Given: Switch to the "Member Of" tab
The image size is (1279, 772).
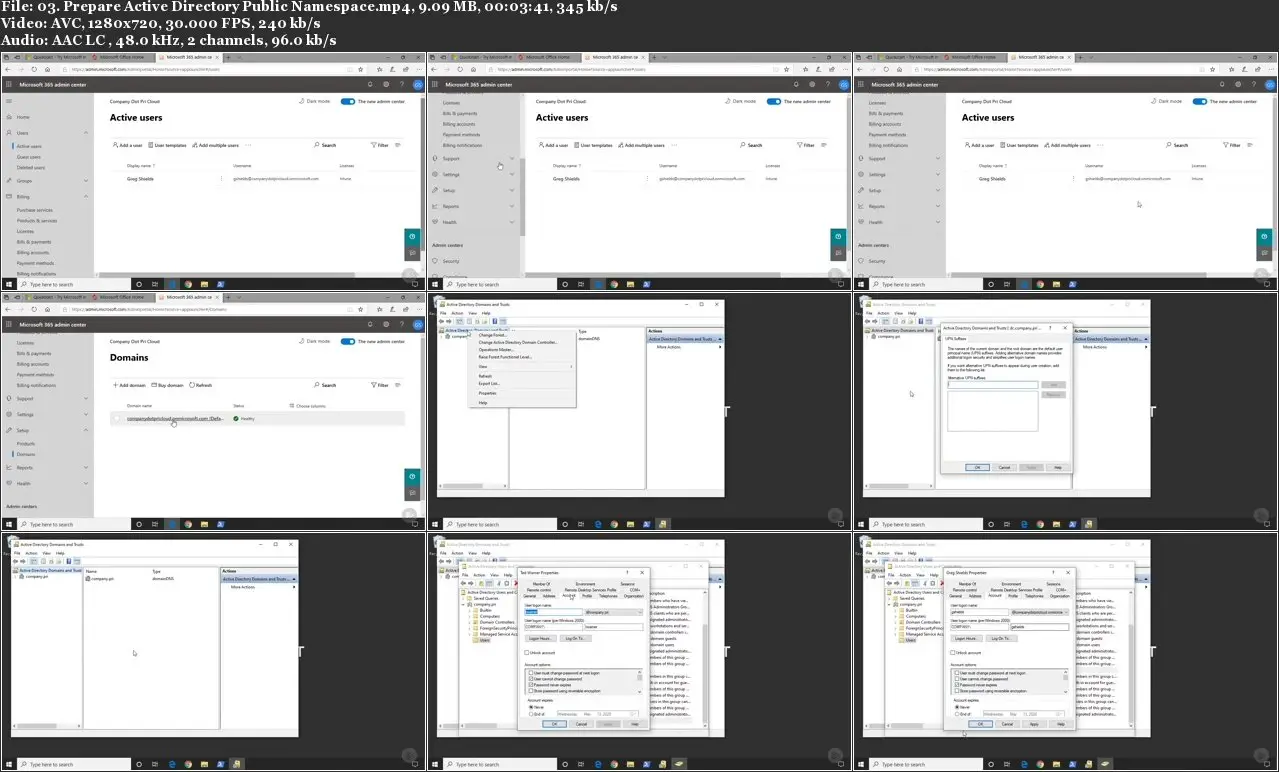Looking at the screenshot, I should point(541,584).
